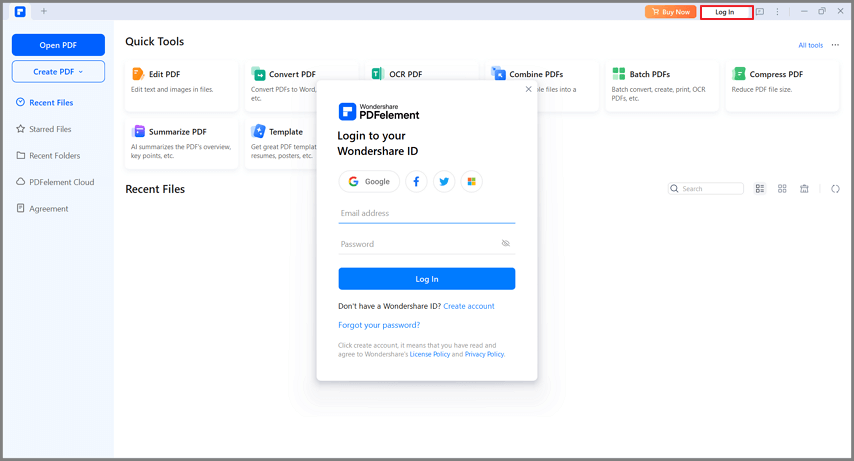Open Recent Folders in sidebar
Image resolution: width=854 pixels, height=461 pixels.
point(54,156)
